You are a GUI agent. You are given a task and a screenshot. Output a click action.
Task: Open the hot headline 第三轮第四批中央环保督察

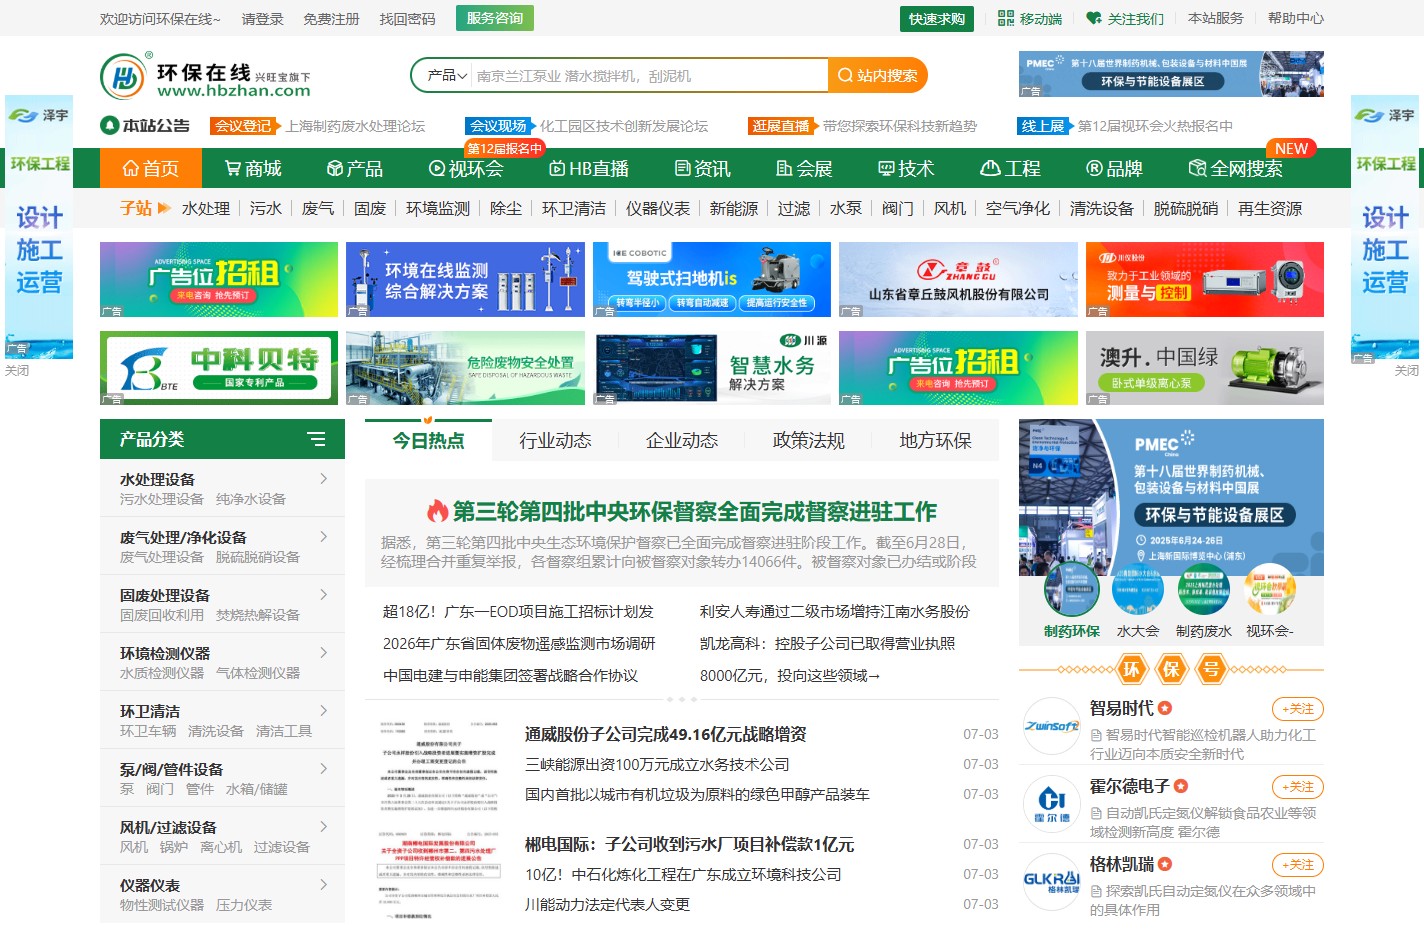tap(694, 512)
